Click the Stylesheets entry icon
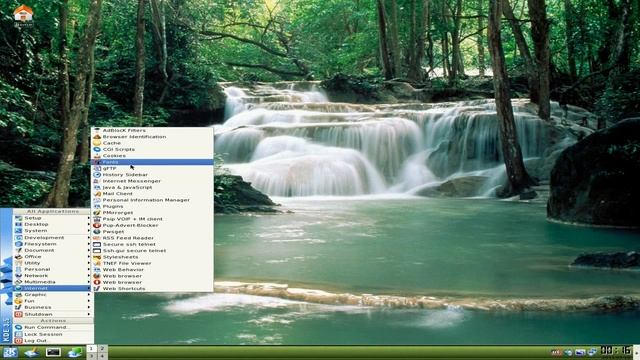 [x=97, y=257]
